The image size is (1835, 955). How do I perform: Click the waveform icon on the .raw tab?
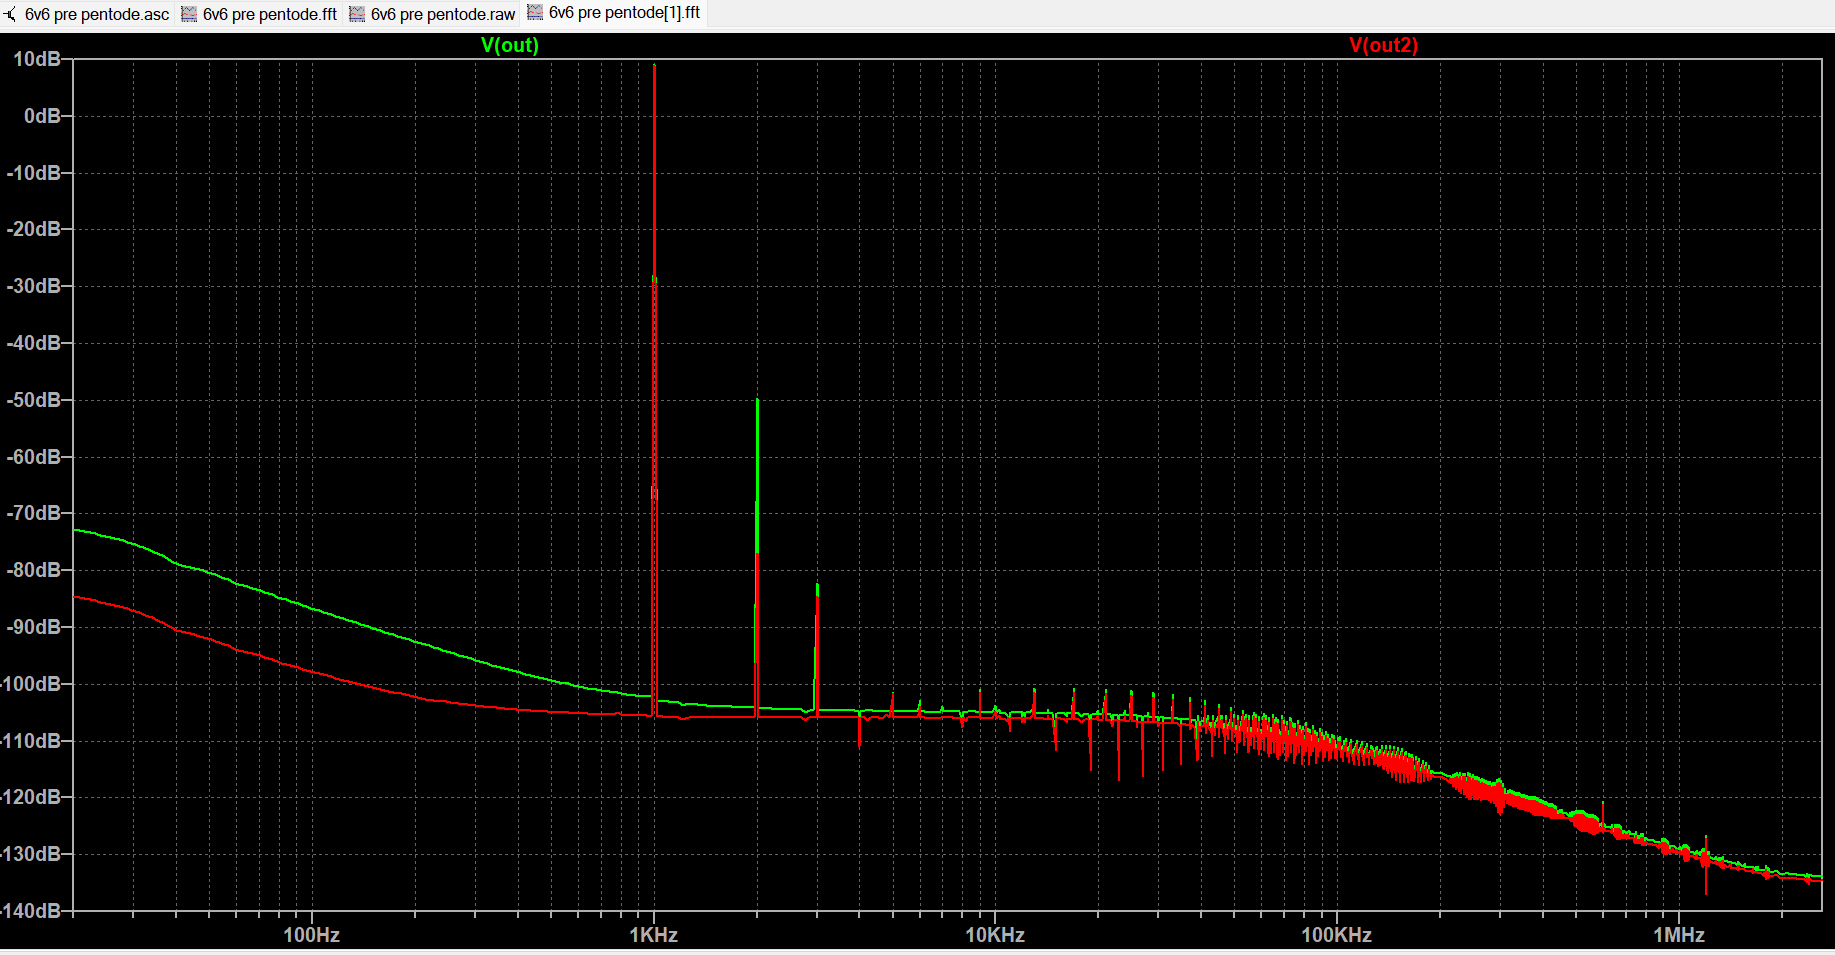(357, 14)
